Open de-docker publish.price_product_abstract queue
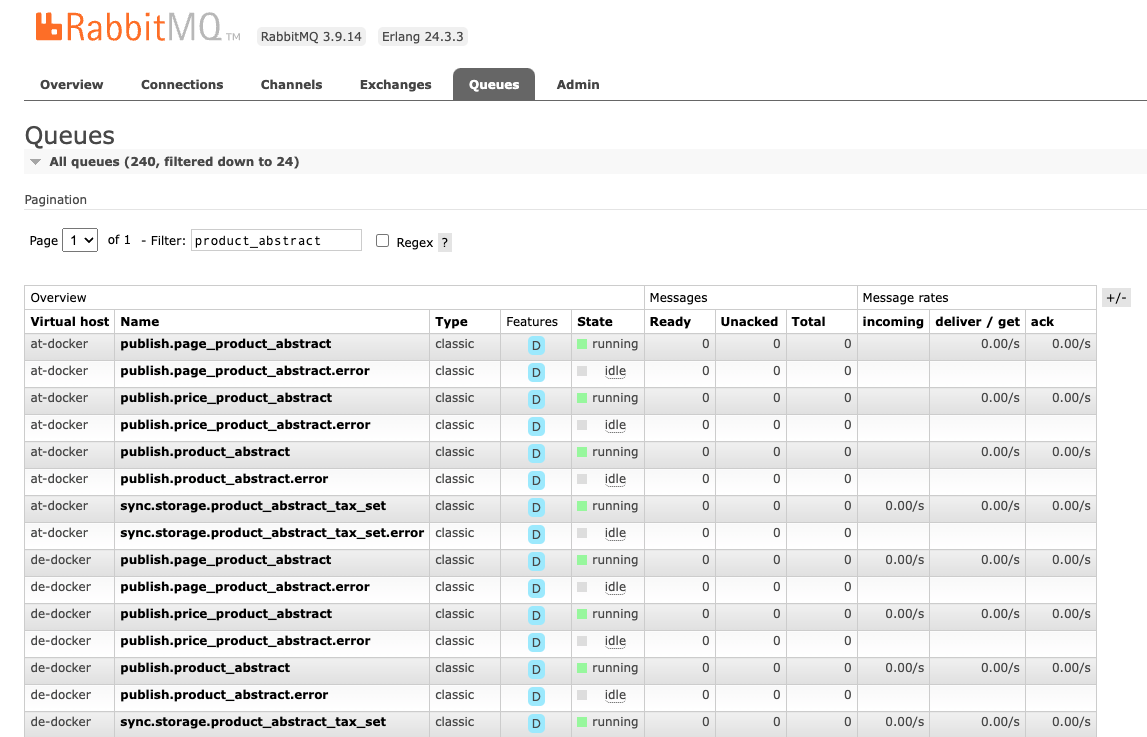The width and height of the screenshot is (1147, 737). 226,614
